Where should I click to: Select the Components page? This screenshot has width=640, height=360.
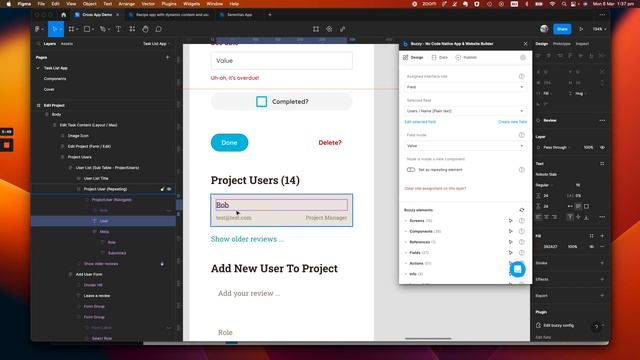click(x=55, y=79)
